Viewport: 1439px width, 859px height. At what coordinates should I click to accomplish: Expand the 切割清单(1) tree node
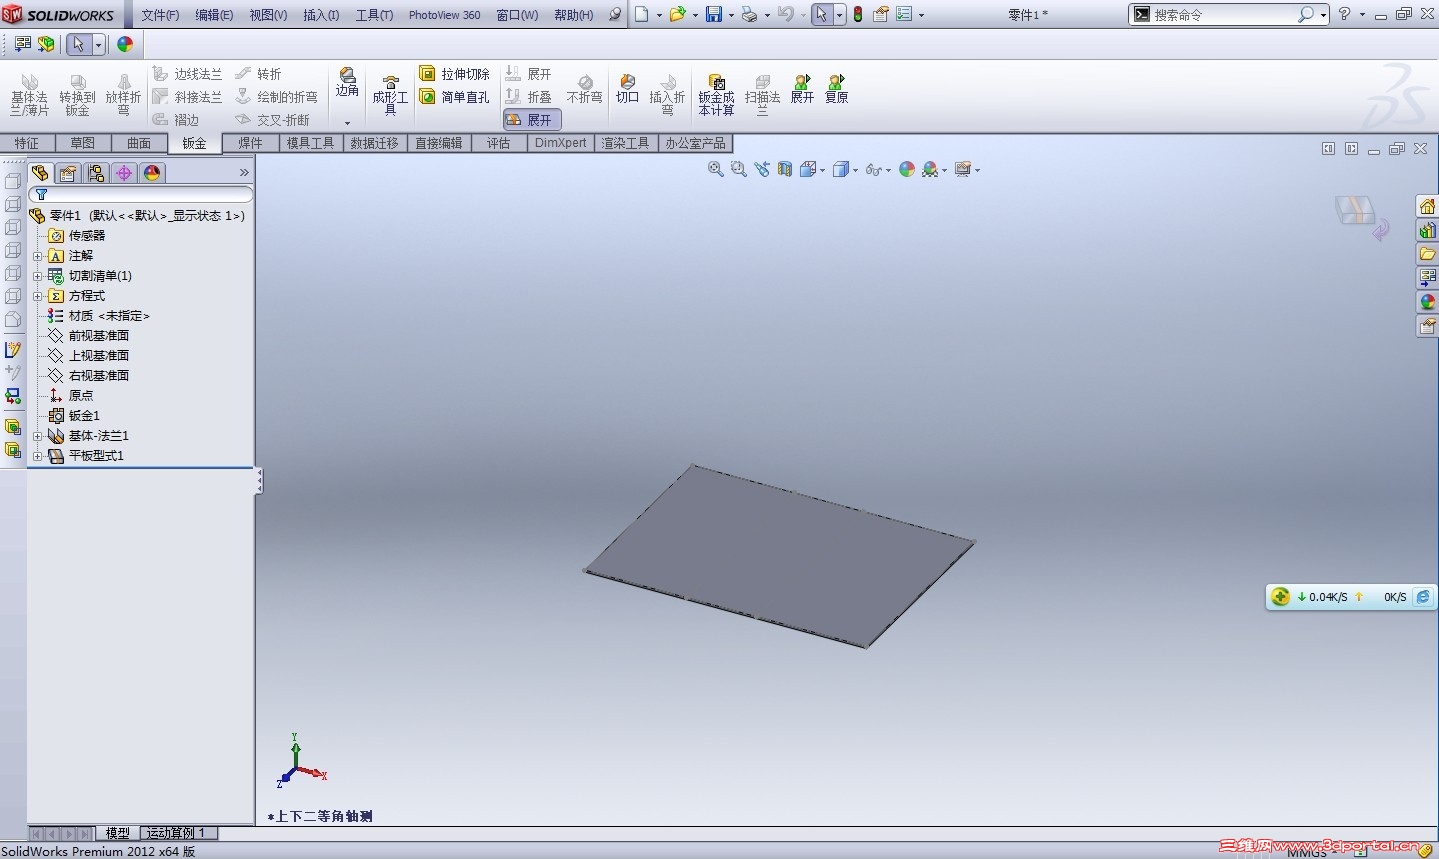click(37, 276)
